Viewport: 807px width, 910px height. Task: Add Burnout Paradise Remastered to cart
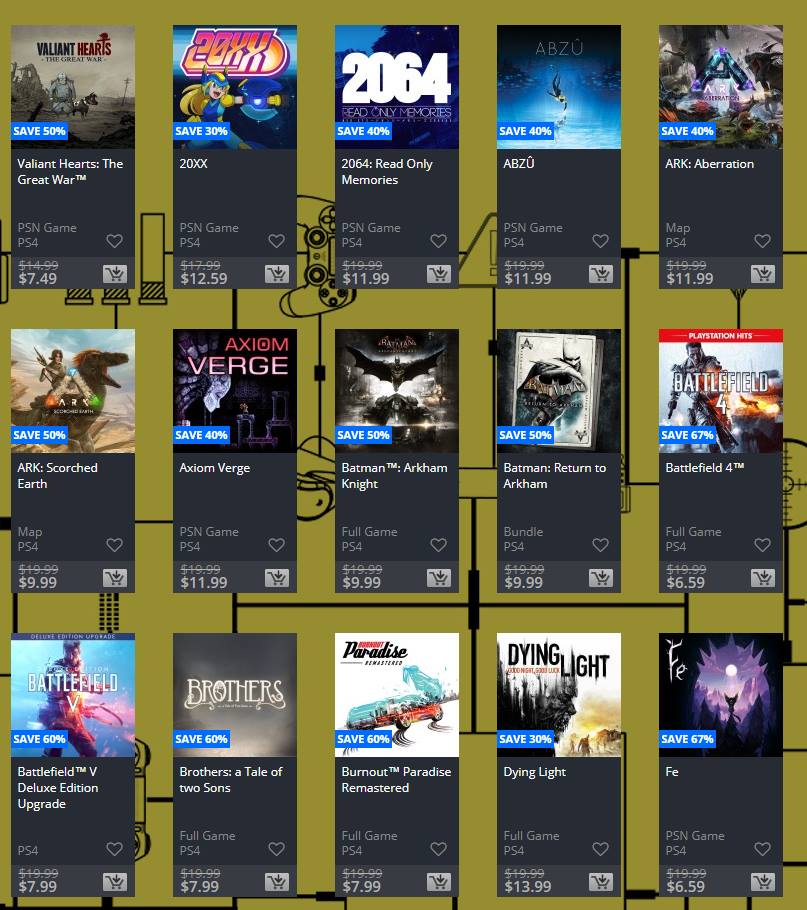(439, 882)
